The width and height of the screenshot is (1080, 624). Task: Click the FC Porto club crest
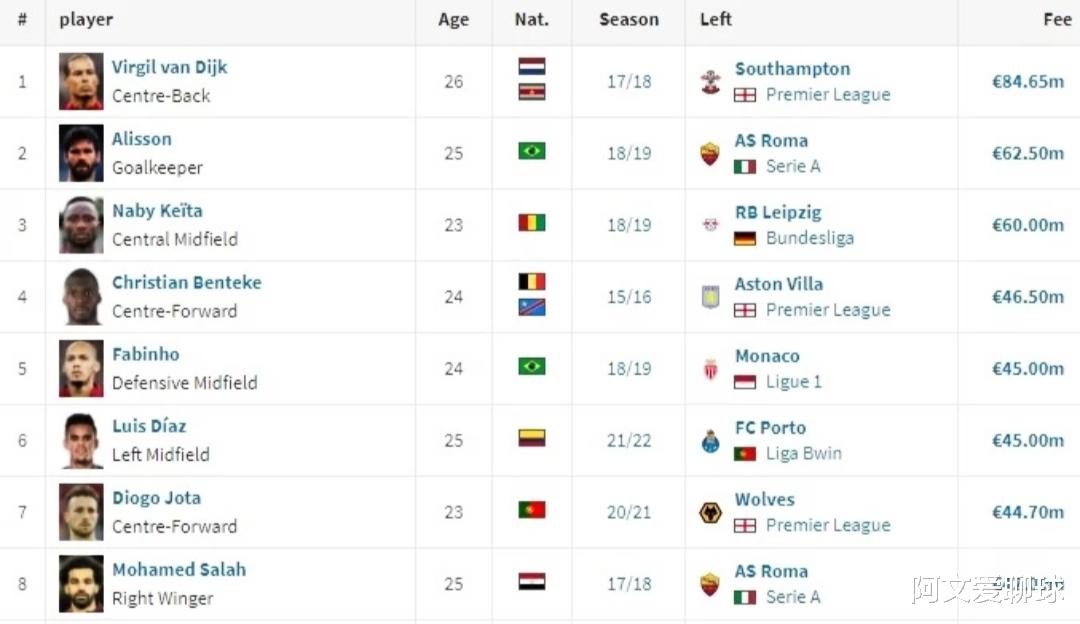pos(710,441)
